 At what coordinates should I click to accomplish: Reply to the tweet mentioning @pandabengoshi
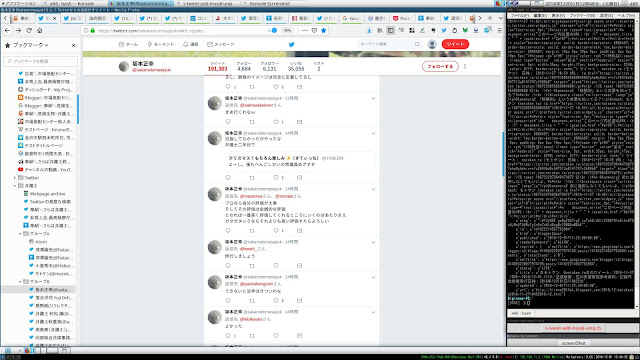point(228,301)
